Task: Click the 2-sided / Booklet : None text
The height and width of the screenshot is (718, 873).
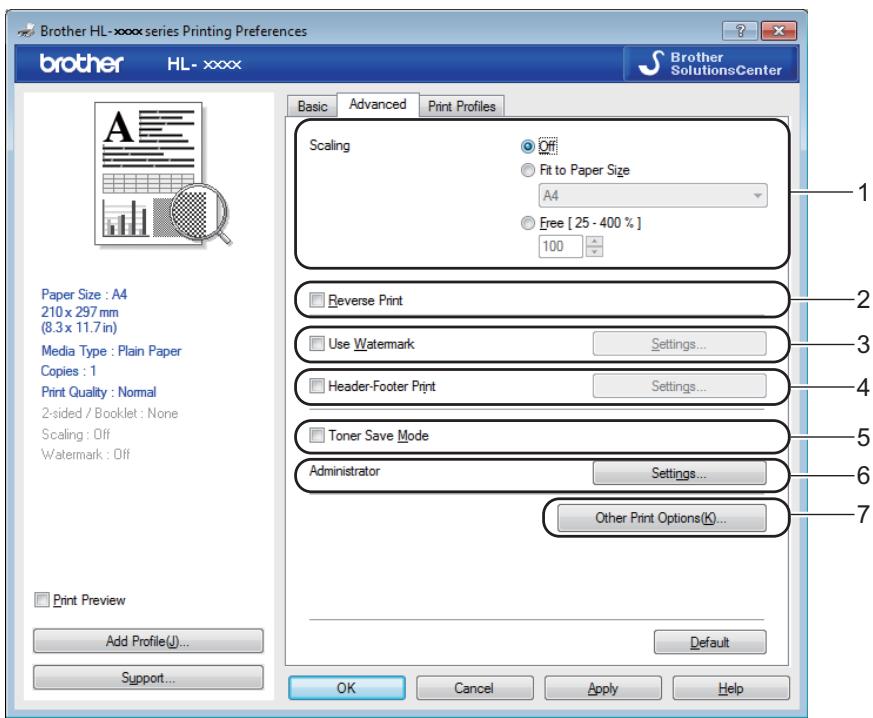Action: coord(110,413)
